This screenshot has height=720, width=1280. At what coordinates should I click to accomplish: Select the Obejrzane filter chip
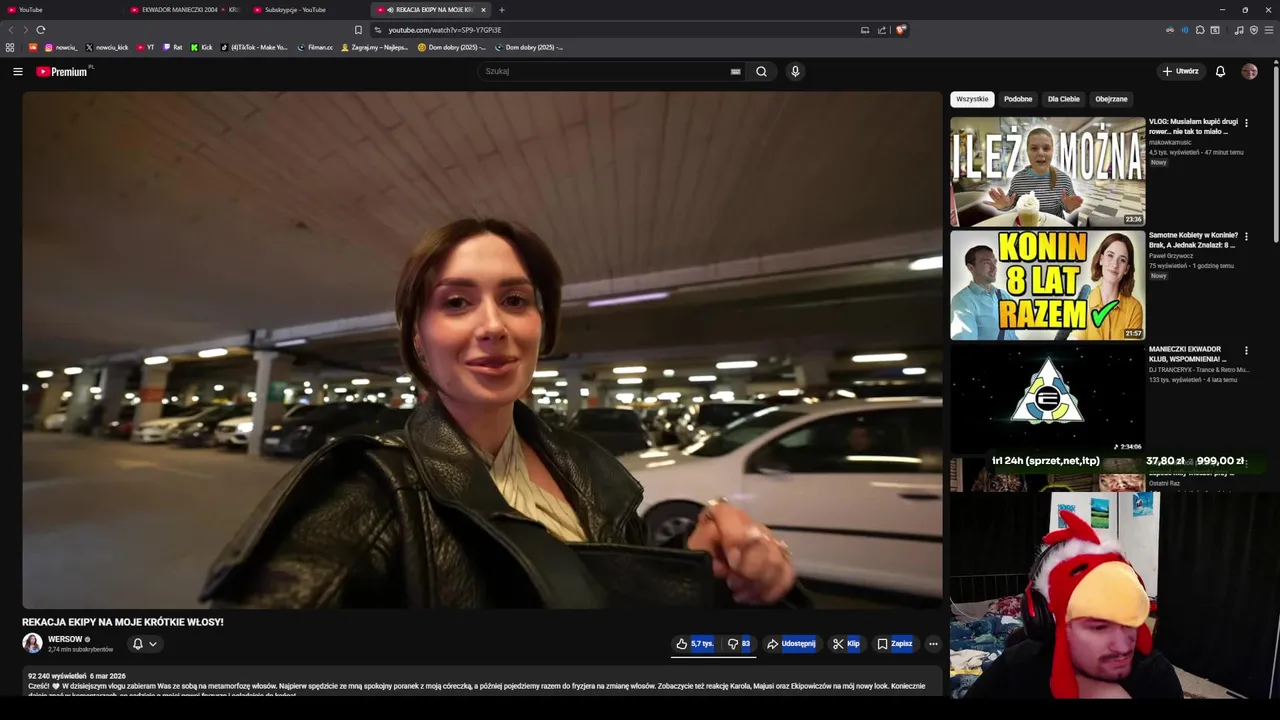pos(1111,99)
